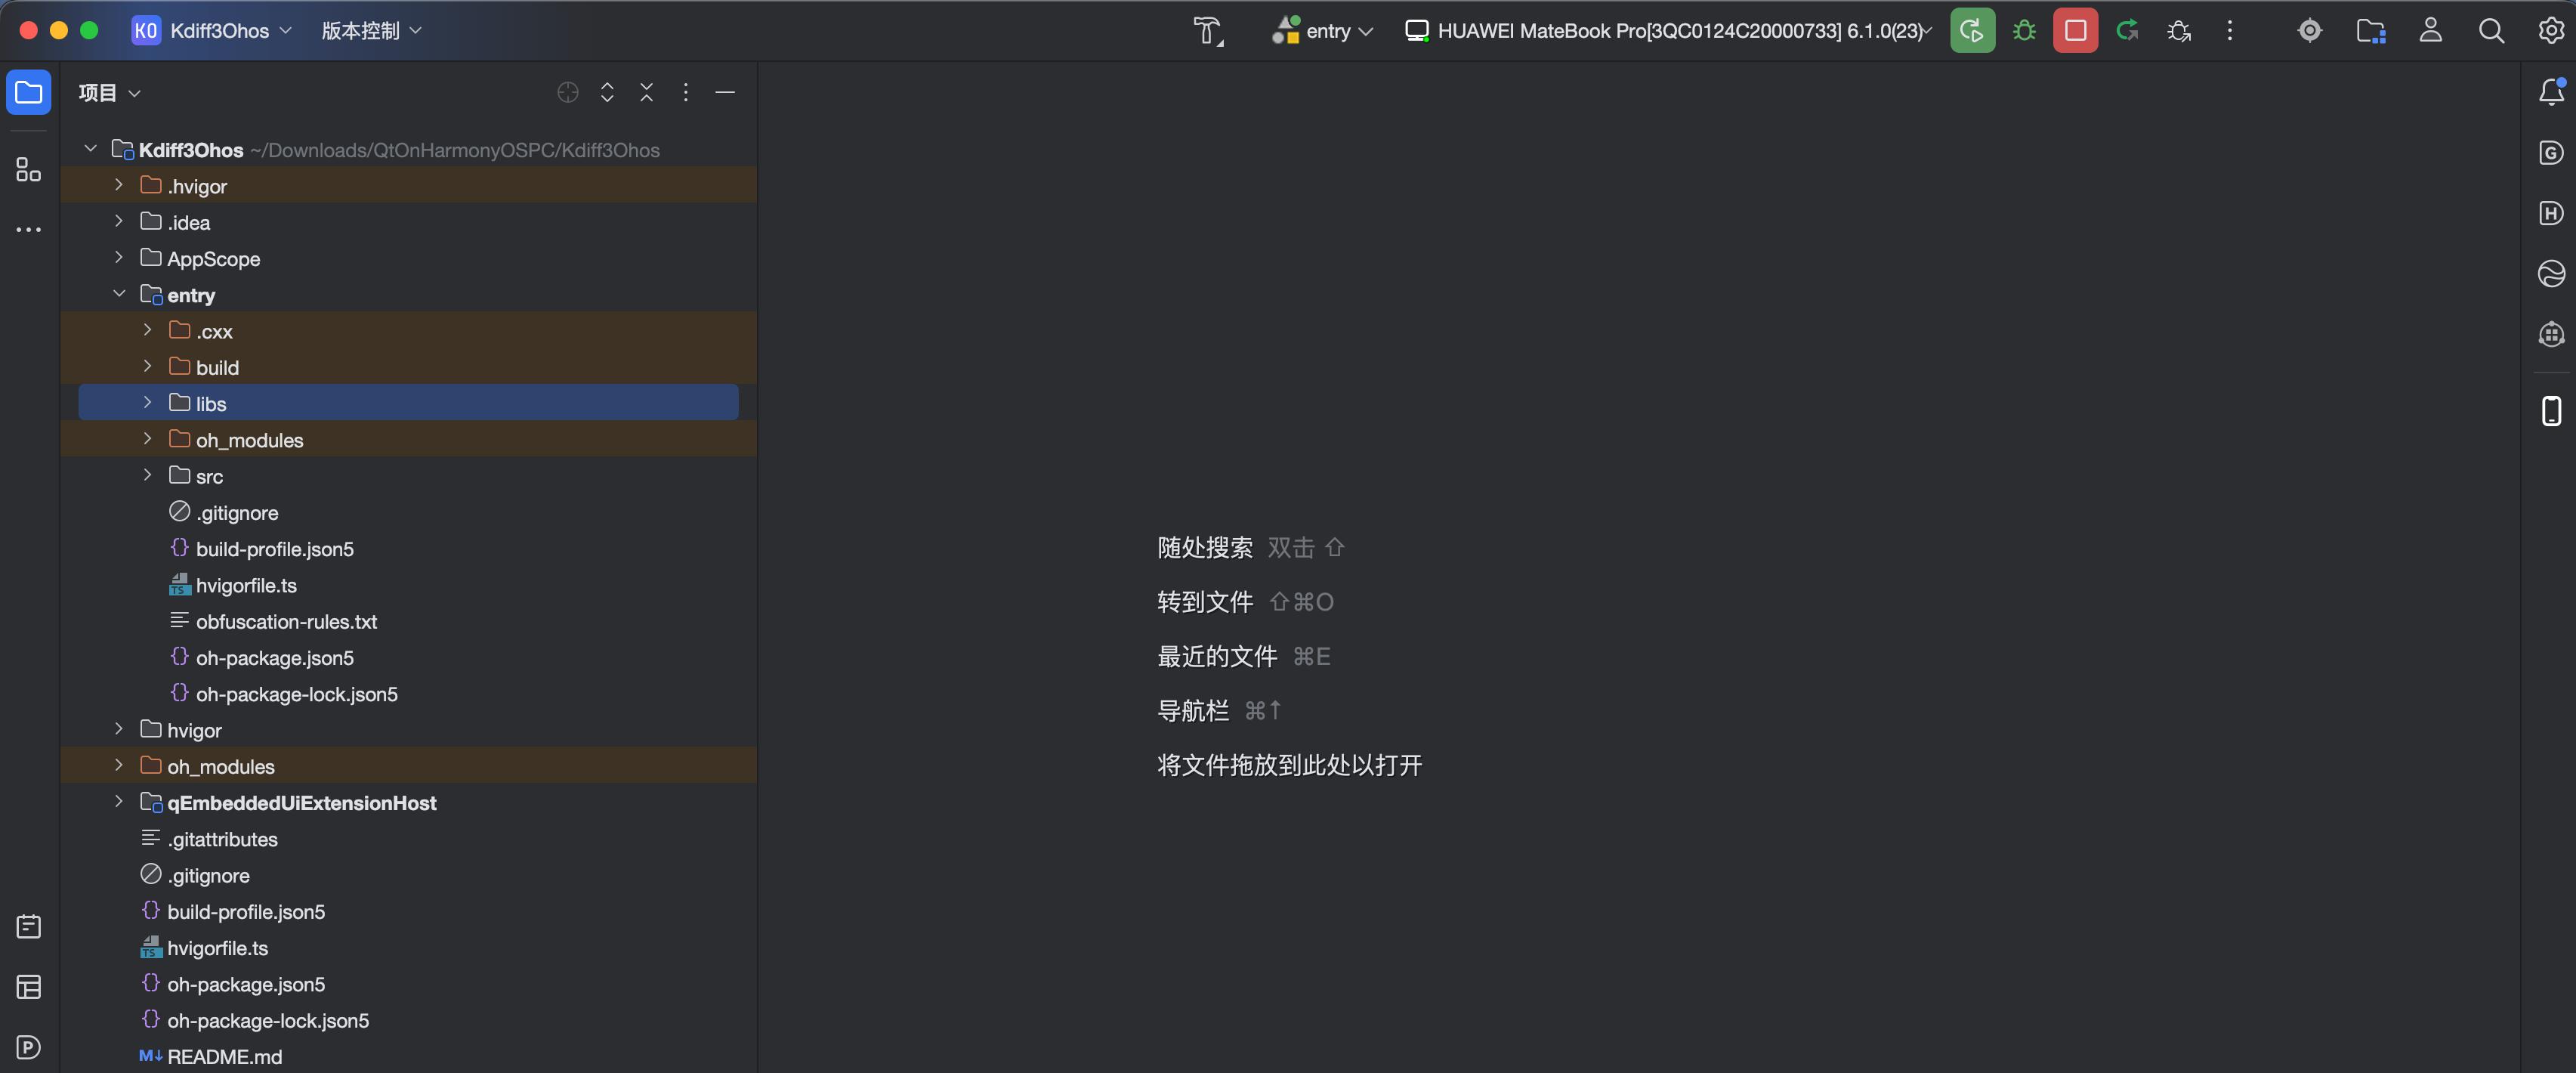The width and height of the screenshot is (2576, 1073).
Task: Expand the libs folder
Action: pyautogui.click(x=147, y=403)
